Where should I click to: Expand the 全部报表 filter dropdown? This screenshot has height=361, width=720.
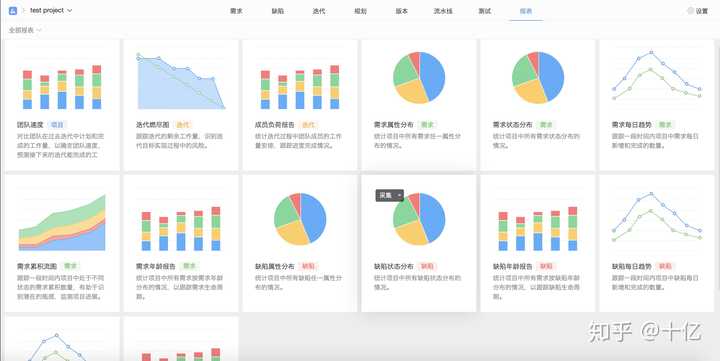[x=25, y=30]
